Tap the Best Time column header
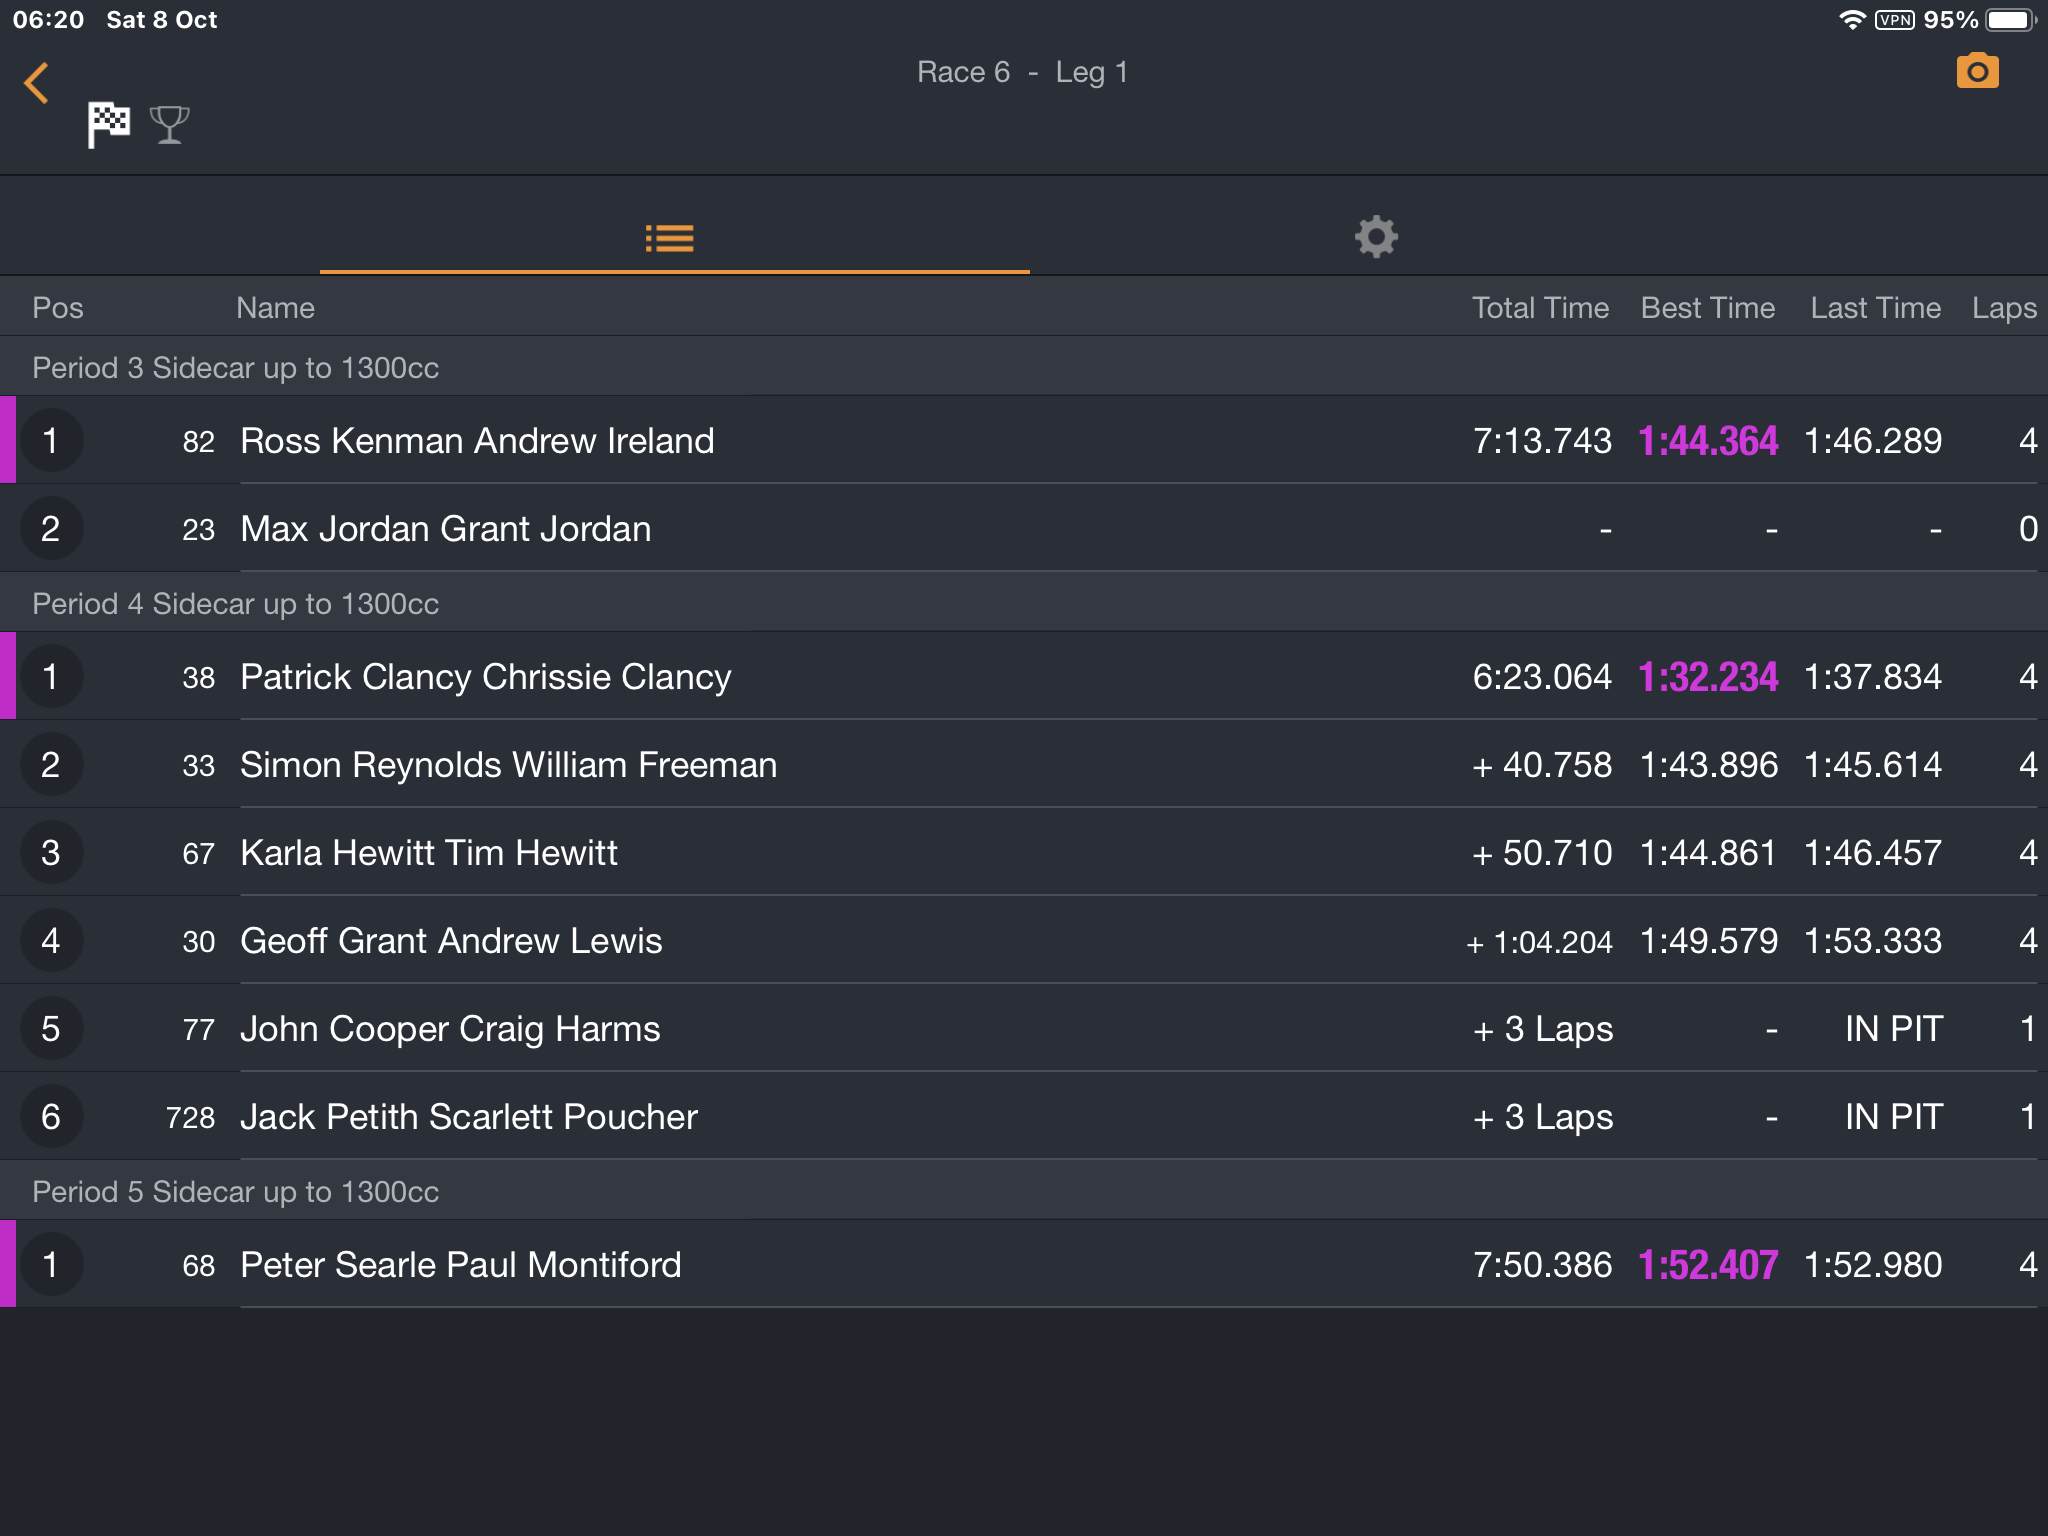Screen dimensions: 2048x1536 (1707, 308)
